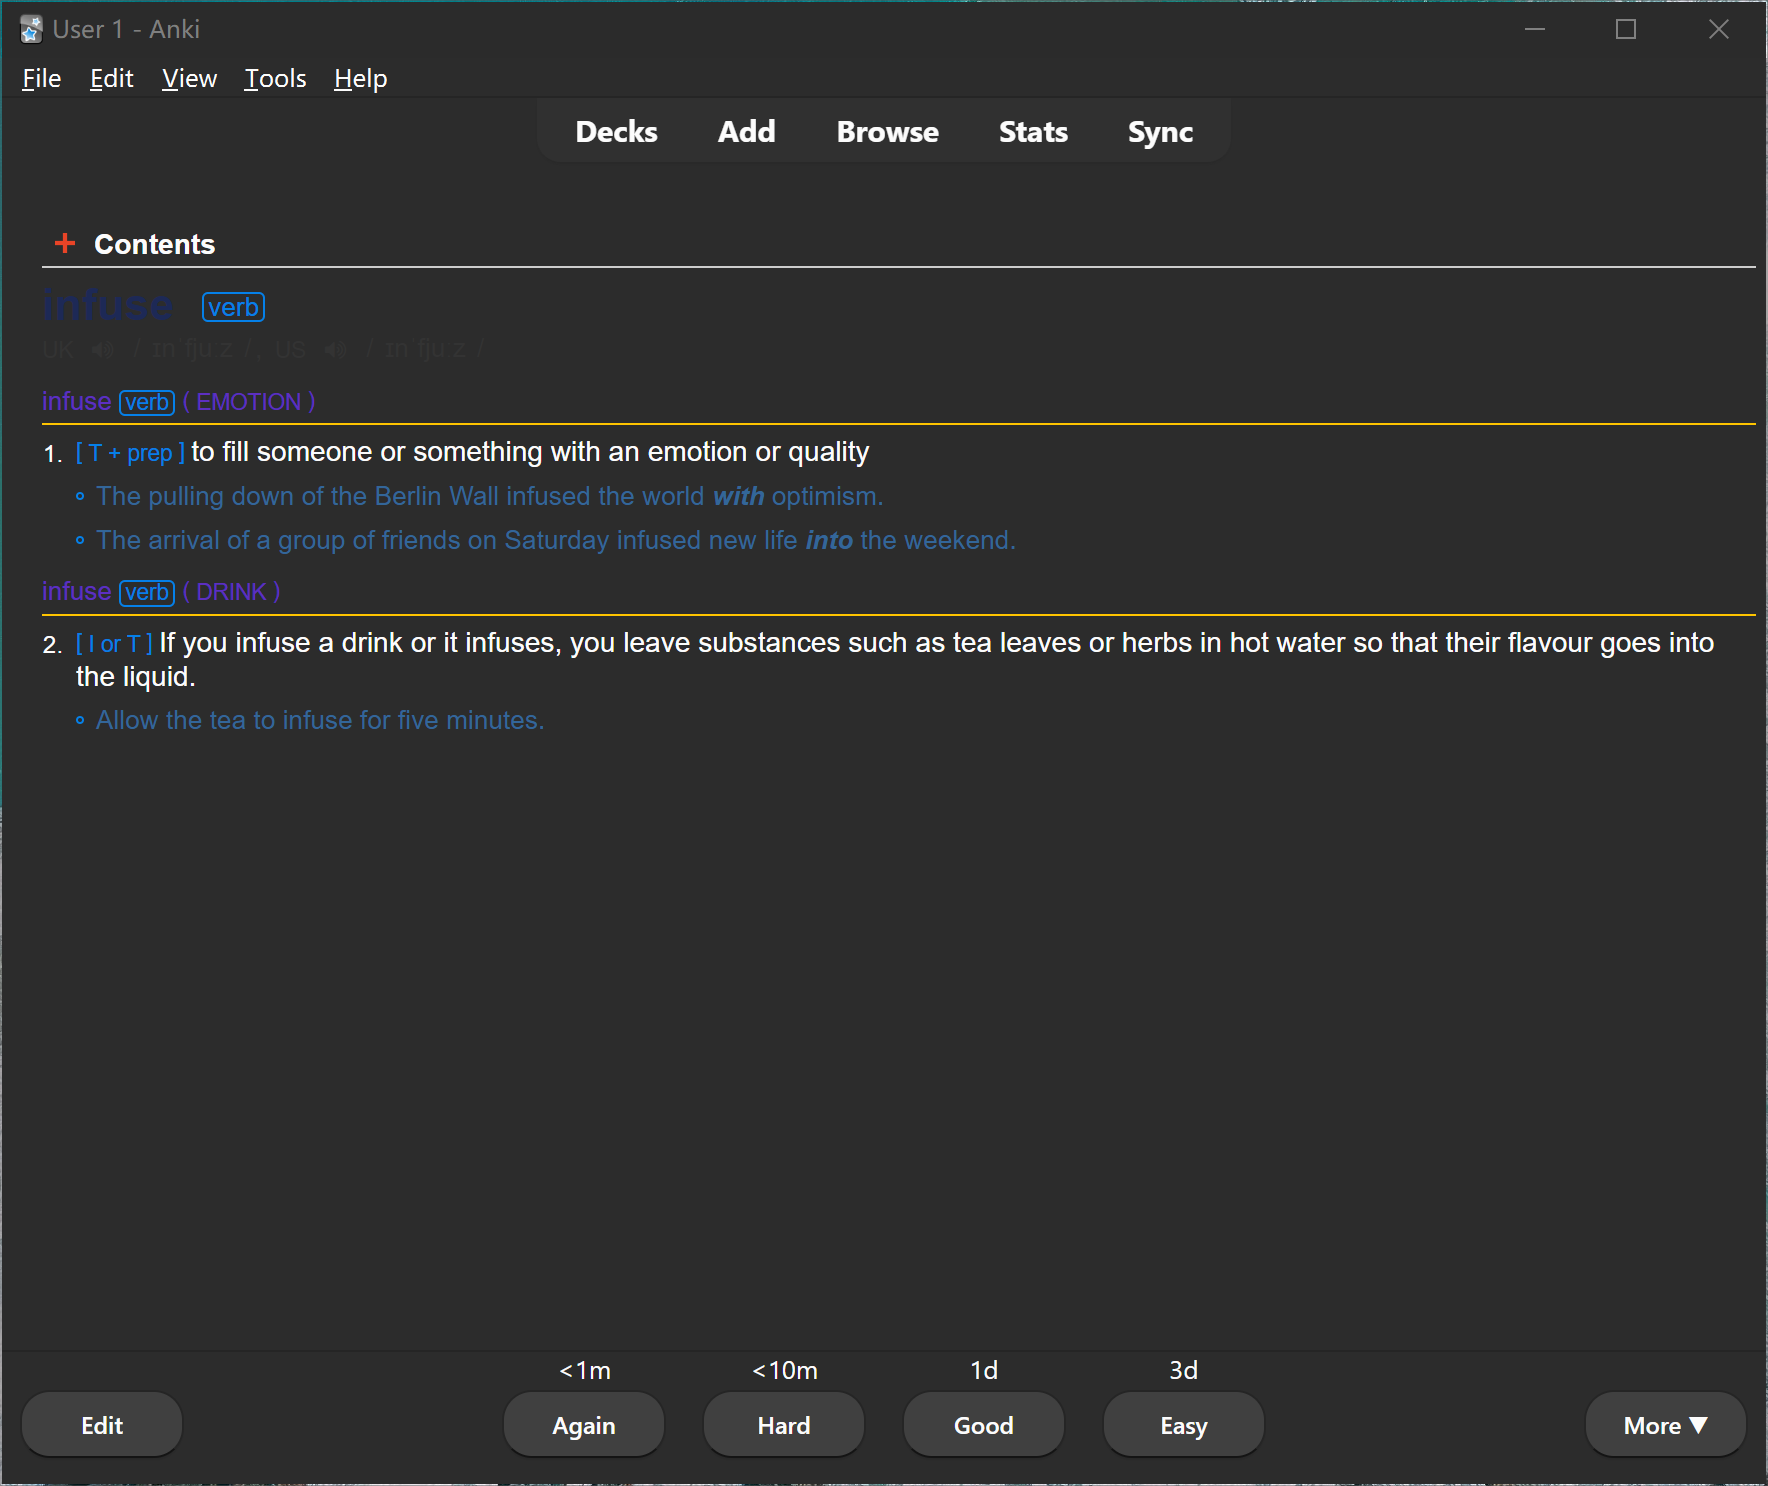The height and width of the screenshot is (1486, 1768).
Task: Open the File menu
Action: point(41,78)
